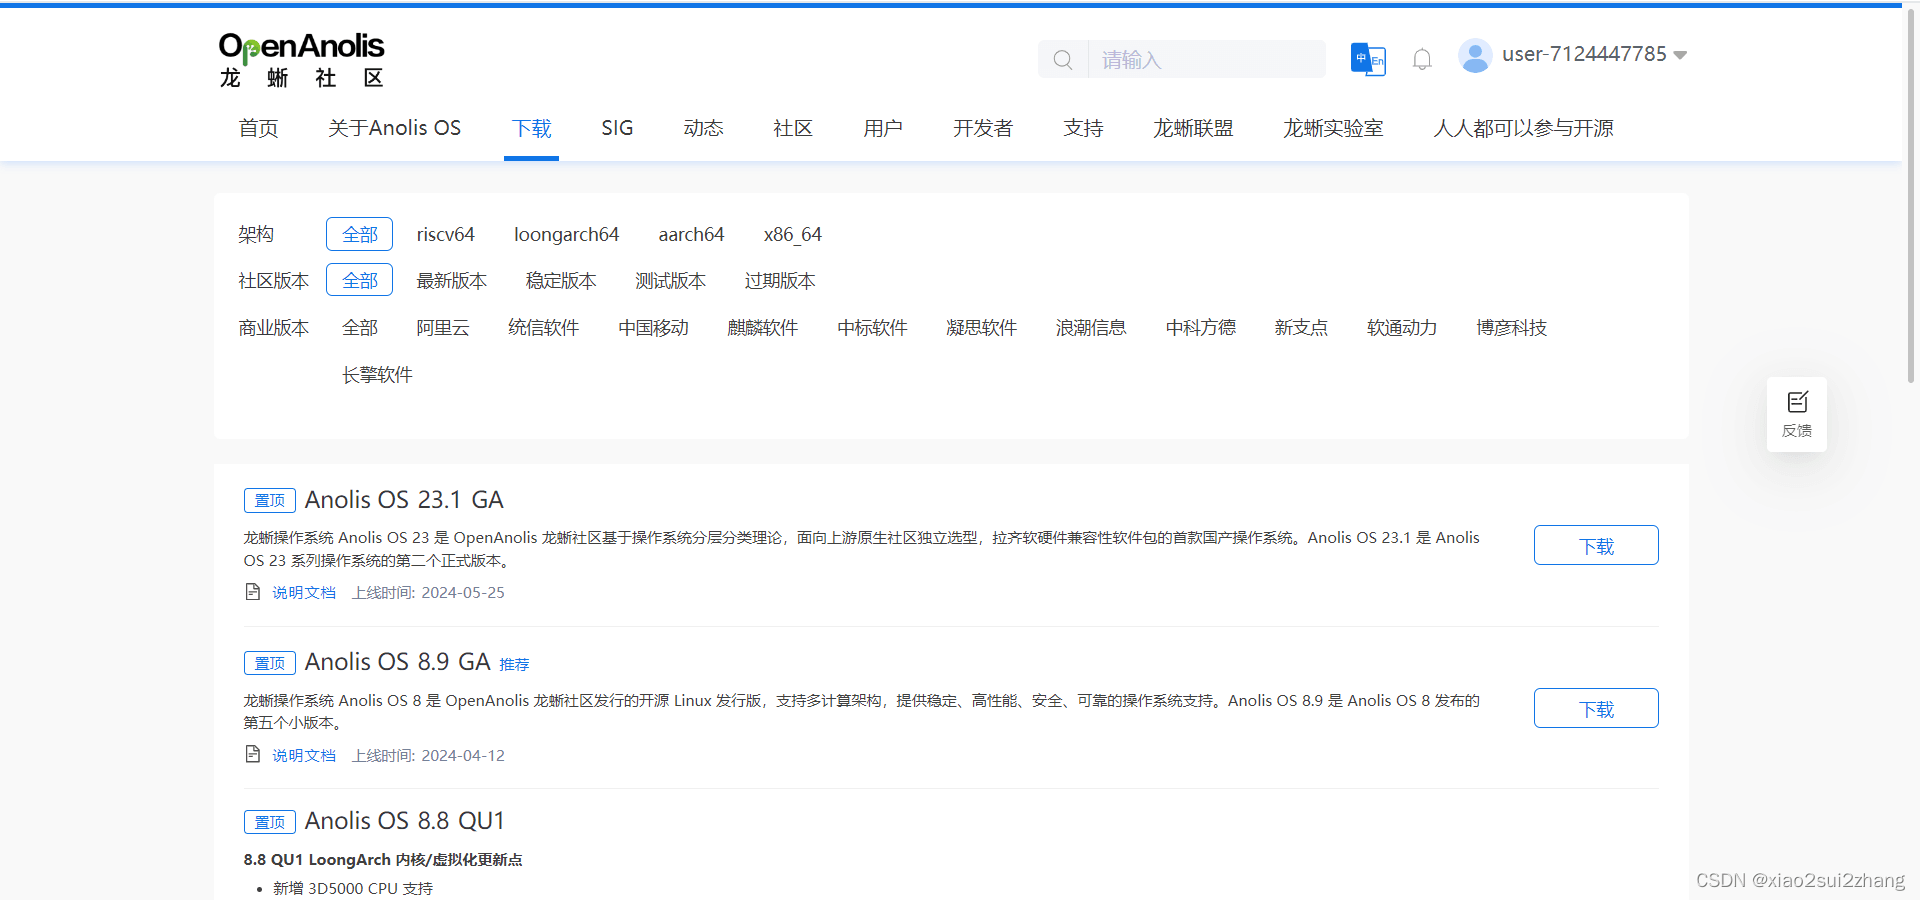Viewport: 1920px width, 900px height.
Task: Filter architecture by aarch64
Action: pos(691,234)
